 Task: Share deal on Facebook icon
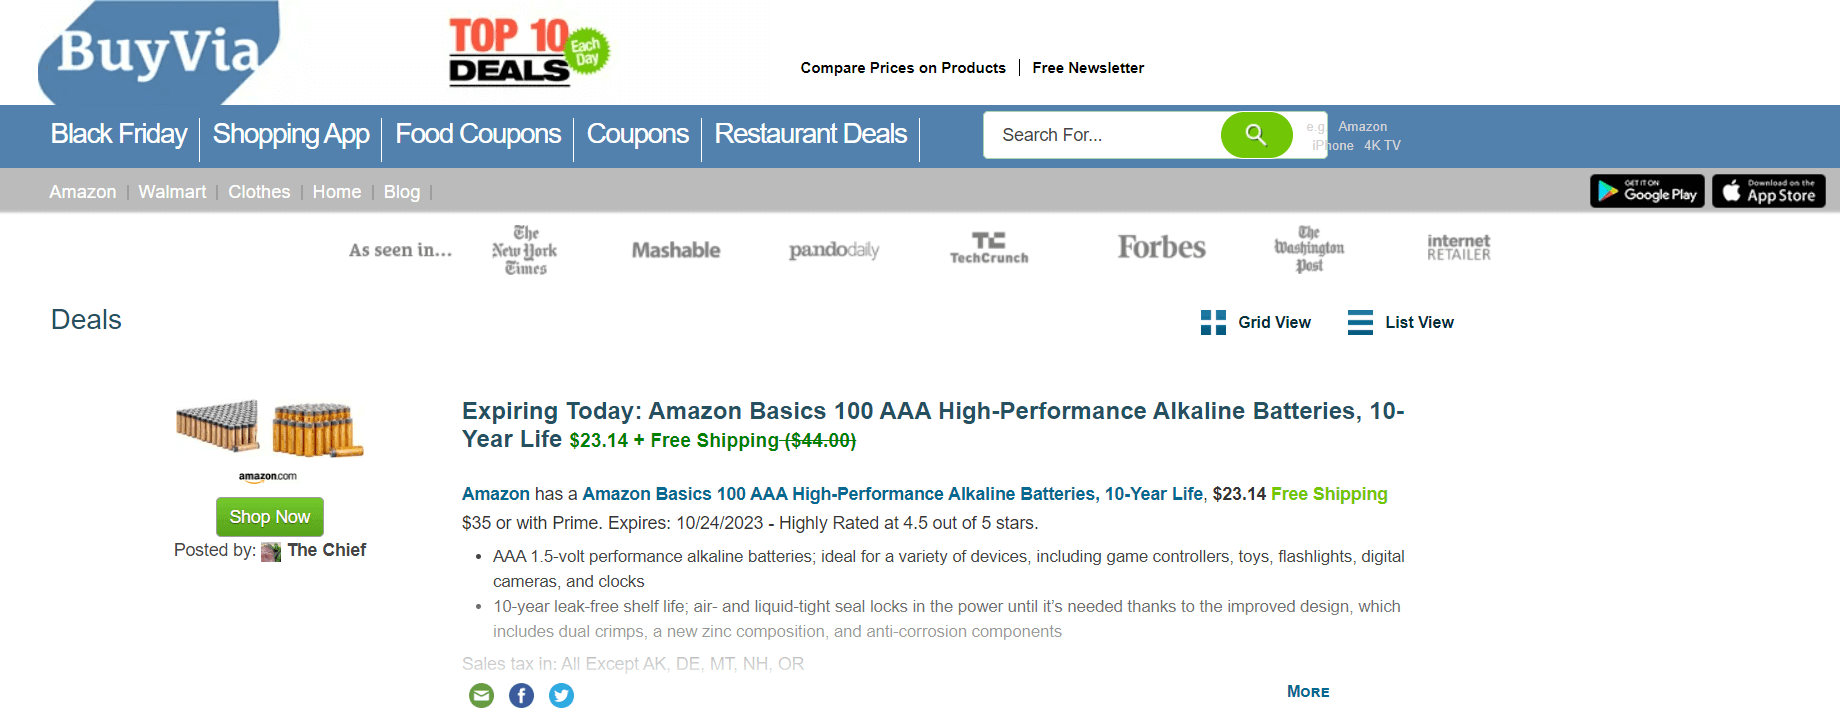pos(521,695)
